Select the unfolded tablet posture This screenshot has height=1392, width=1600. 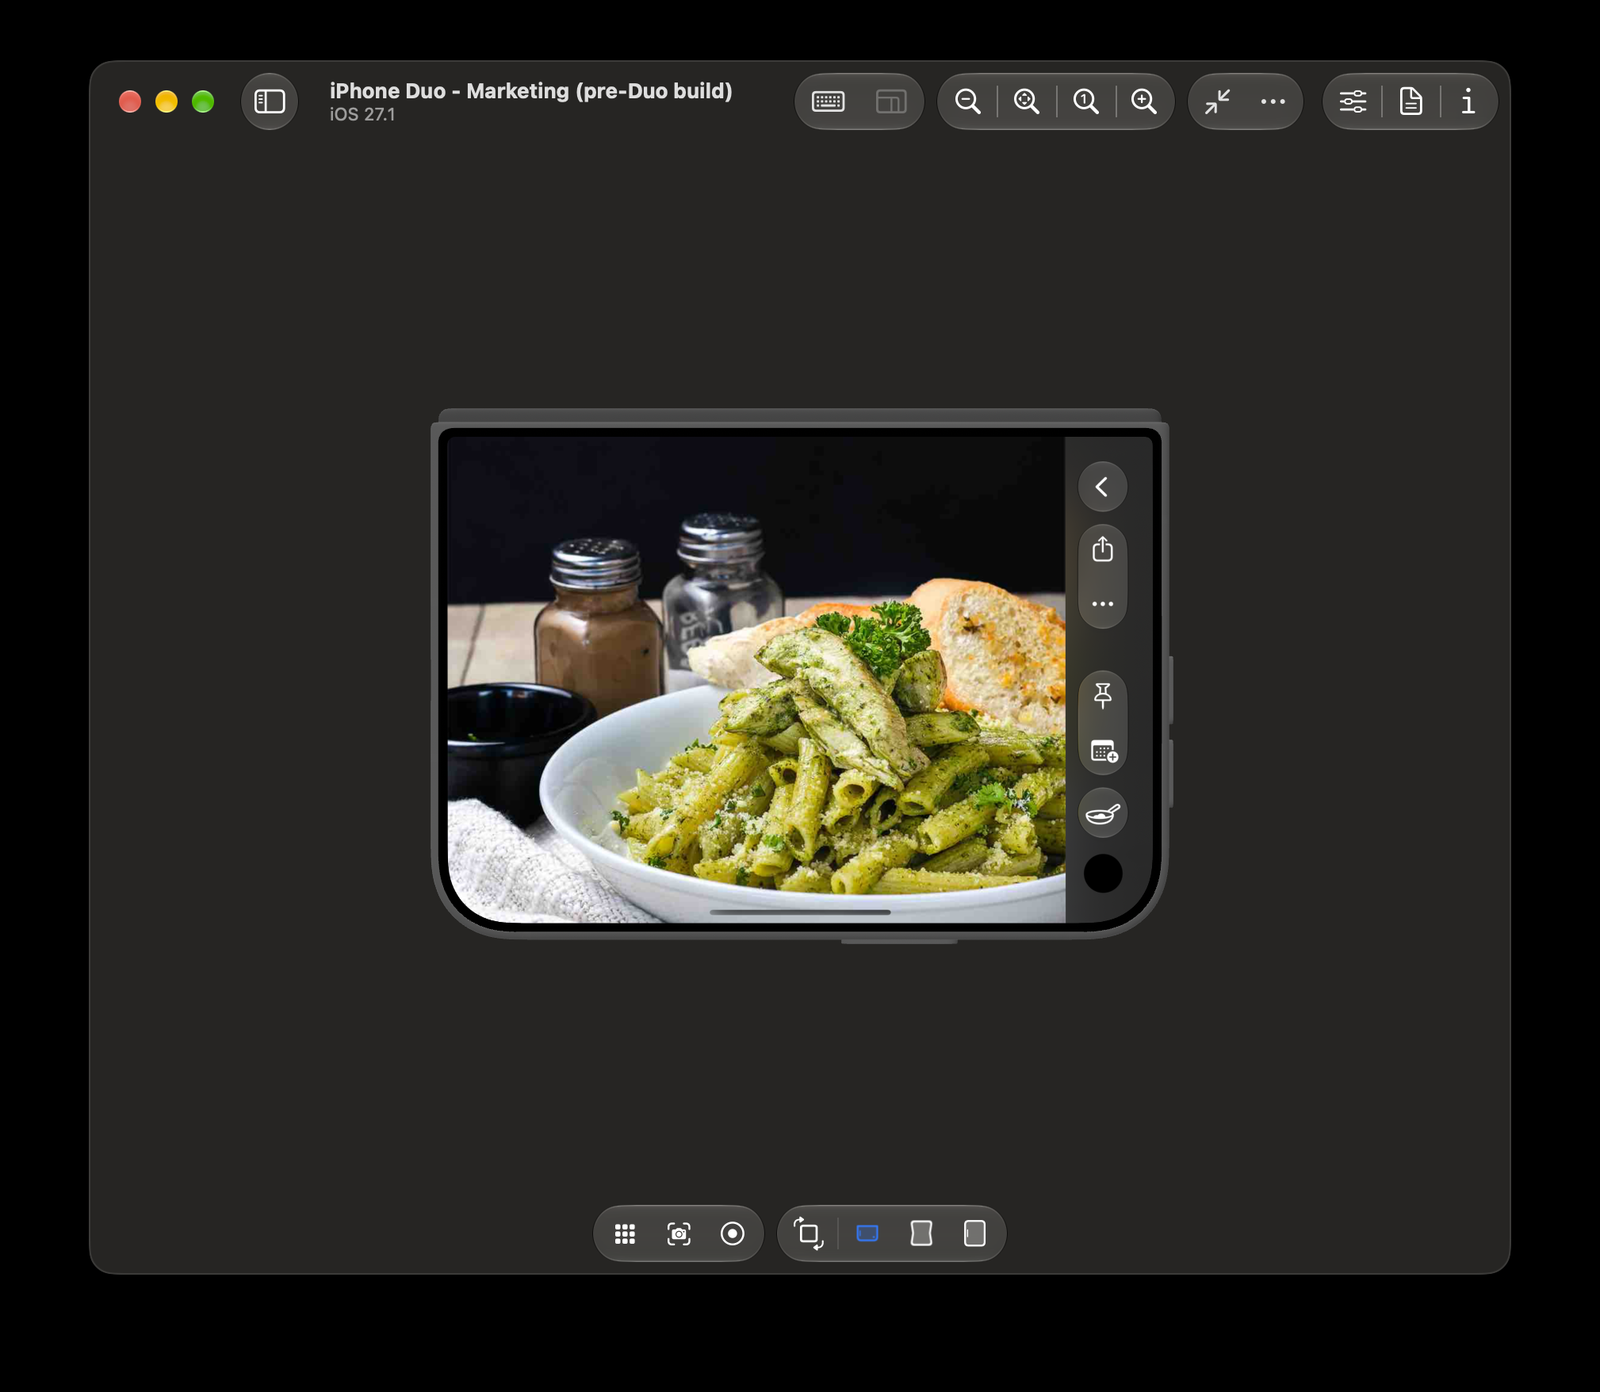pos(975,1234)
